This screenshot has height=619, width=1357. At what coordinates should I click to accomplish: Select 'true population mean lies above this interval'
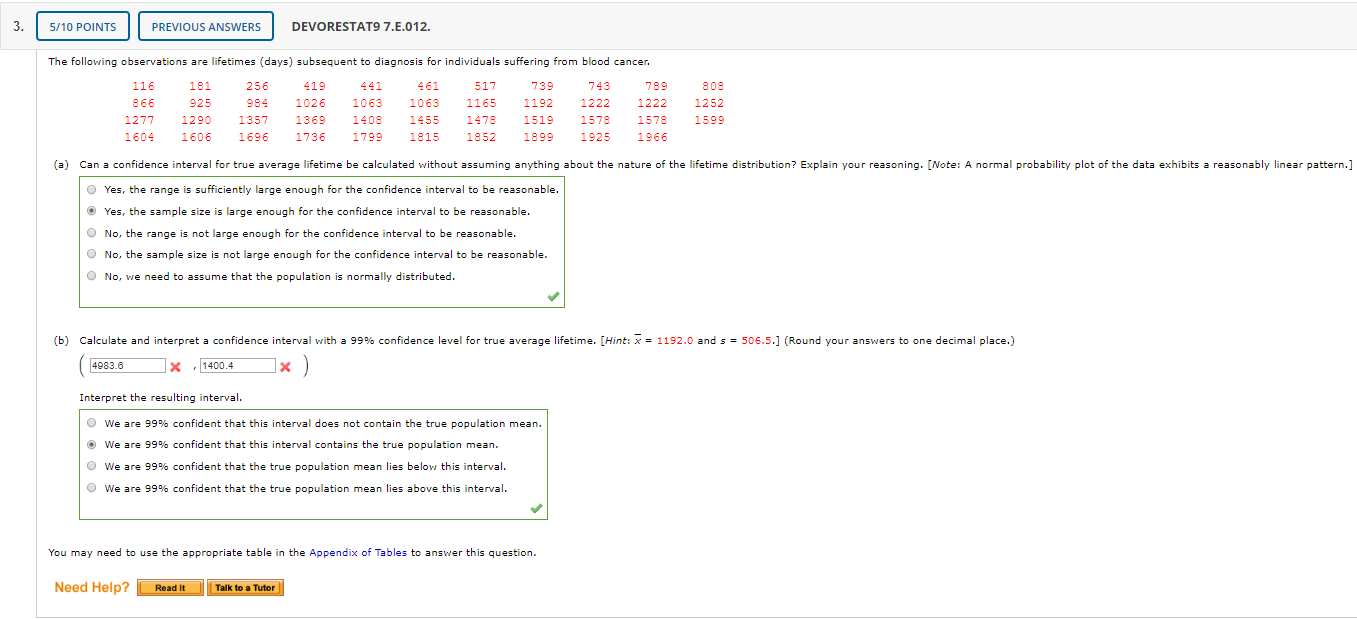(91, 487)
